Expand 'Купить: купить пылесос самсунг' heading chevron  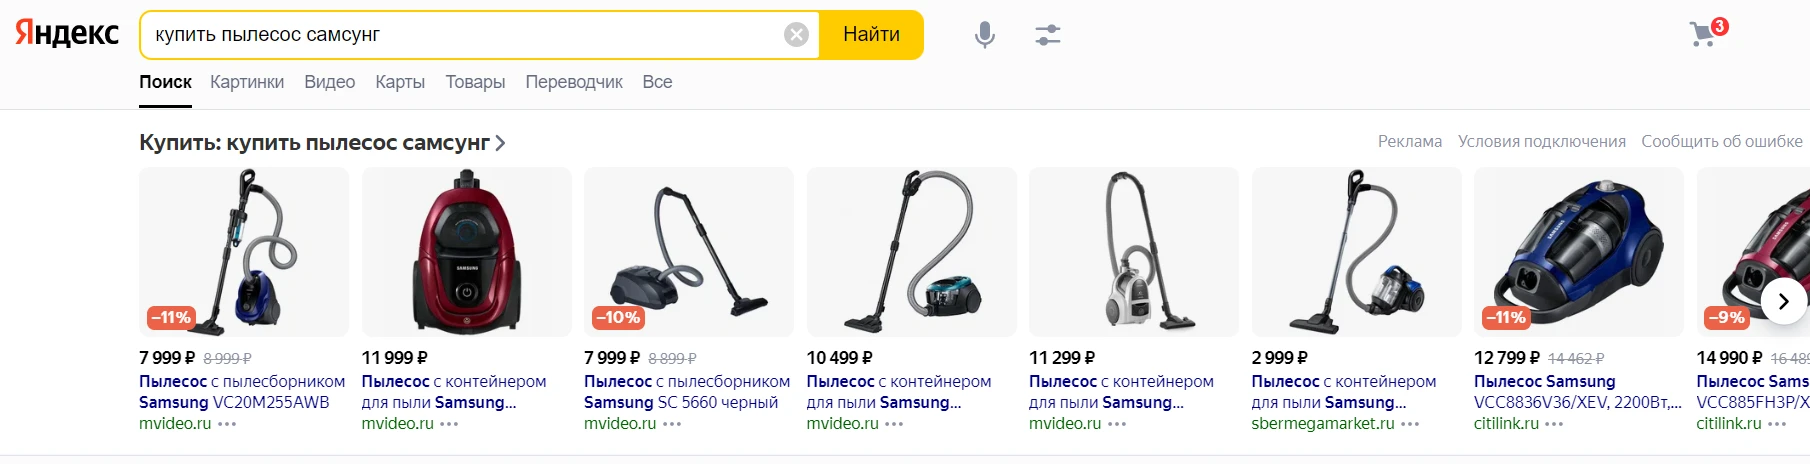500,143
